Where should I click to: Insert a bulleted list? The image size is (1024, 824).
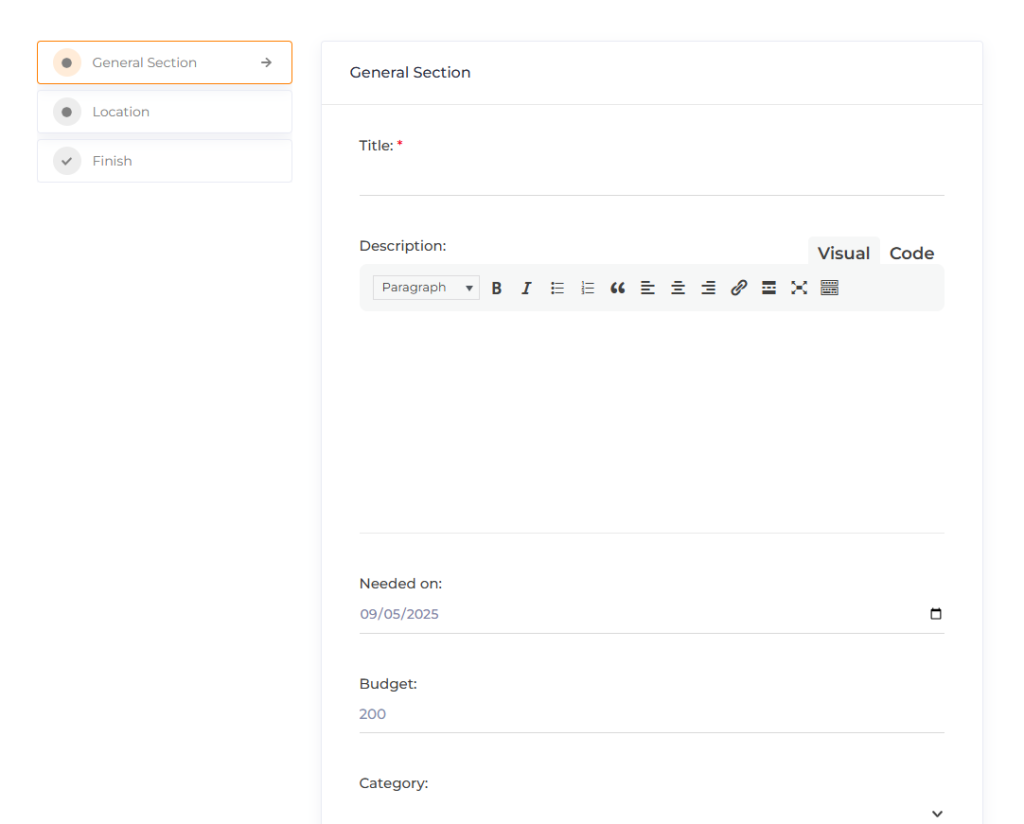click(557, 288)
